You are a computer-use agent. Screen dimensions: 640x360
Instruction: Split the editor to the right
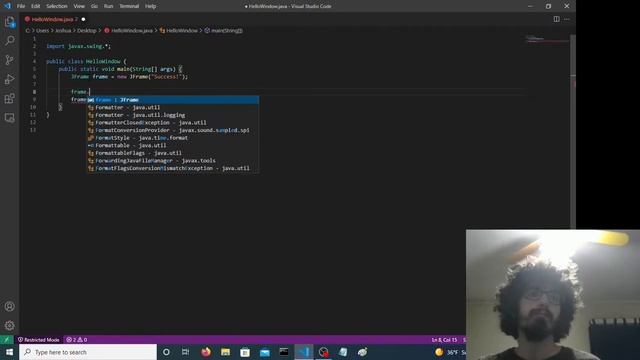[x=556, y=19]
